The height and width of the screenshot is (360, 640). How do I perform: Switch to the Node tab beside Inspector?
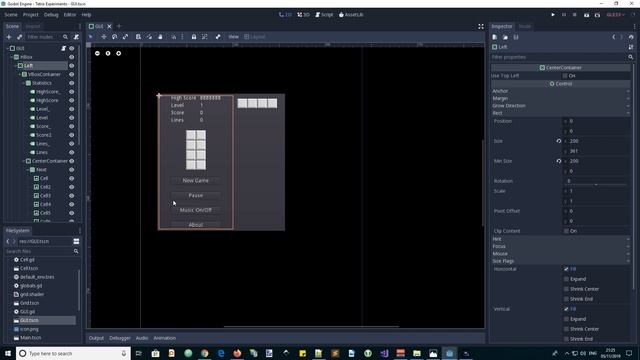click(x=525, y=27)
